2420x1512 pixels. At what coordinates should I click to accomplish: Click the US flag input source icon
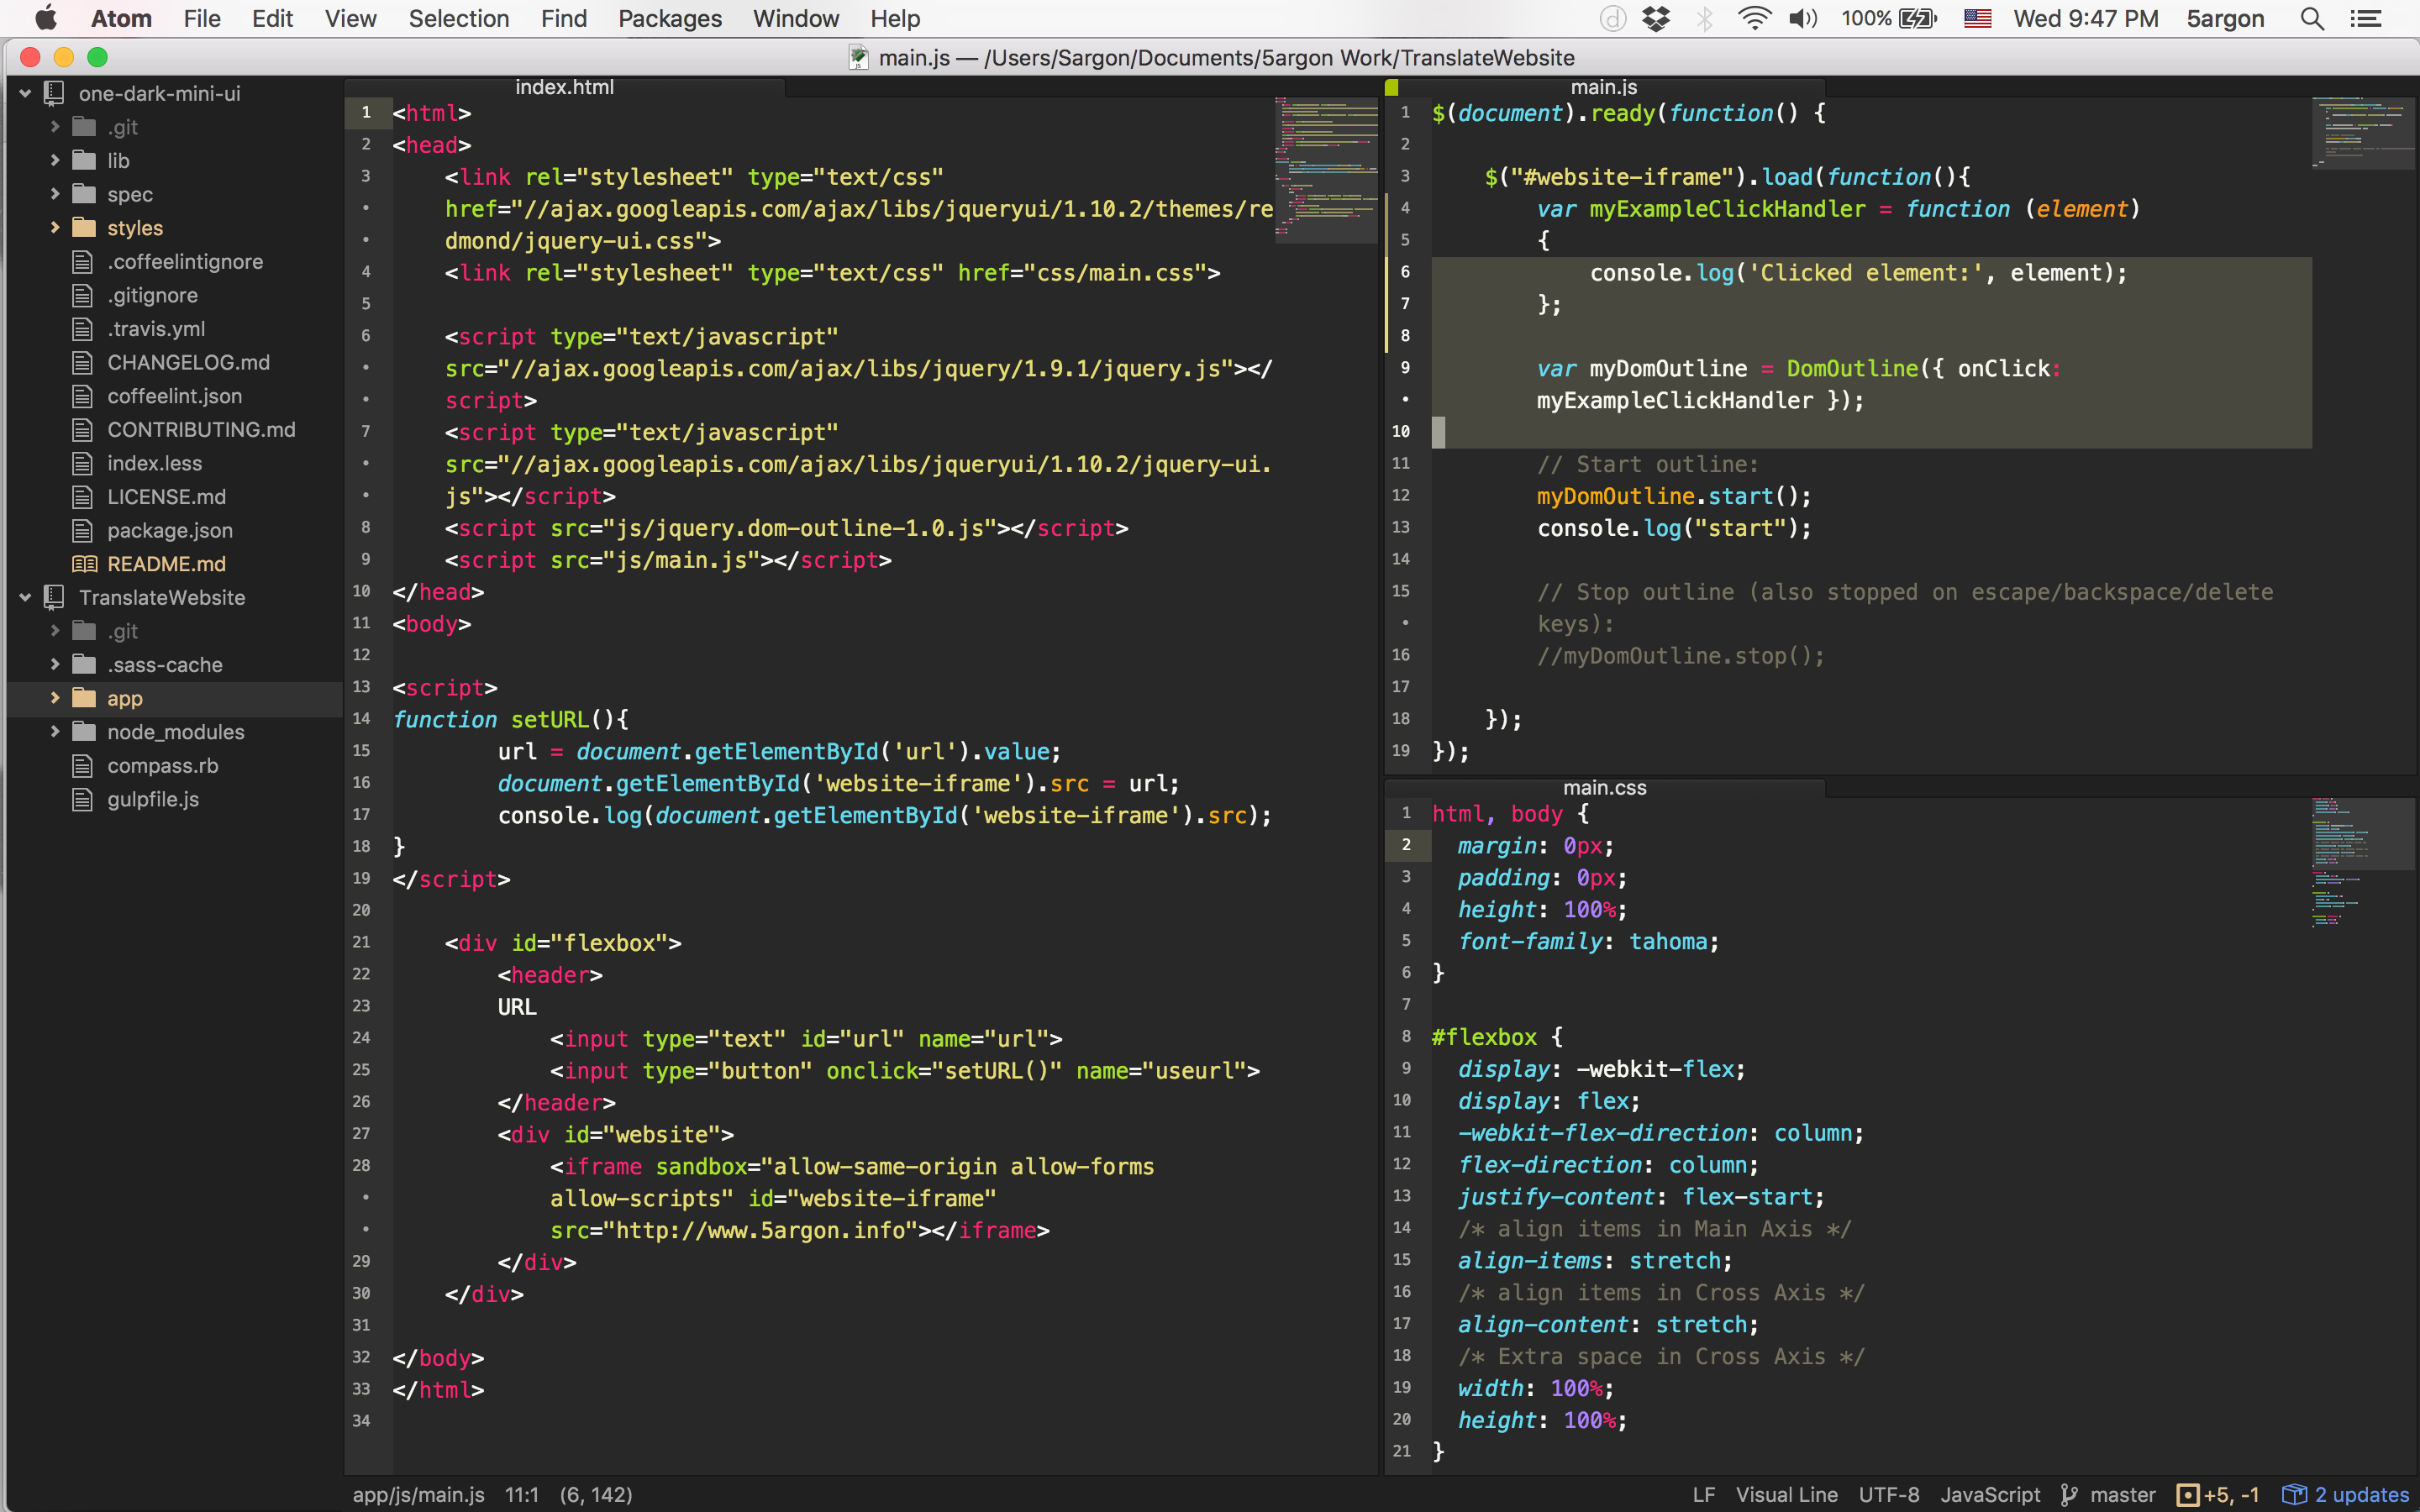tap(1977, 19)
